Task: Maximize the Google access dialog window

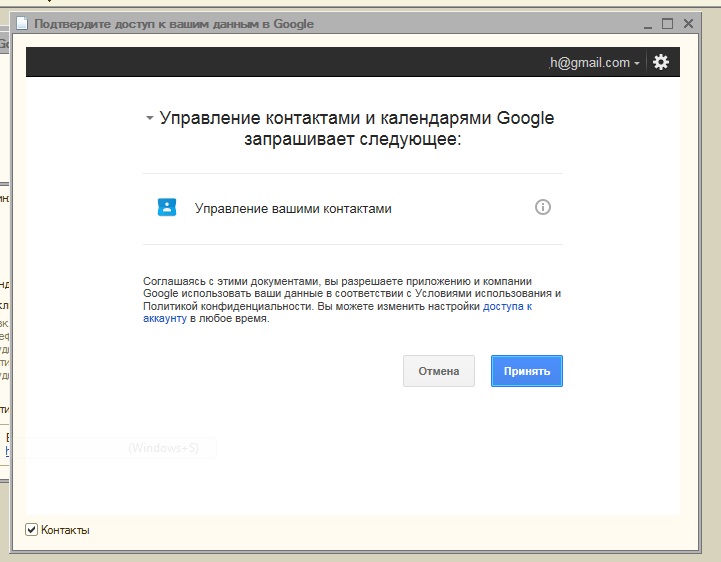Action: coord(668,23)
